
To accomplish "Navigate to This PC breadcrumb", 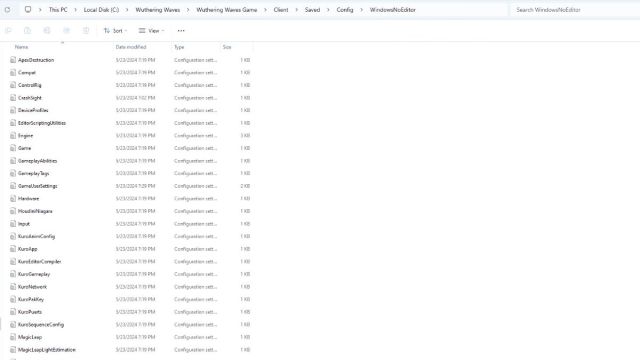I will click(58, 10).
